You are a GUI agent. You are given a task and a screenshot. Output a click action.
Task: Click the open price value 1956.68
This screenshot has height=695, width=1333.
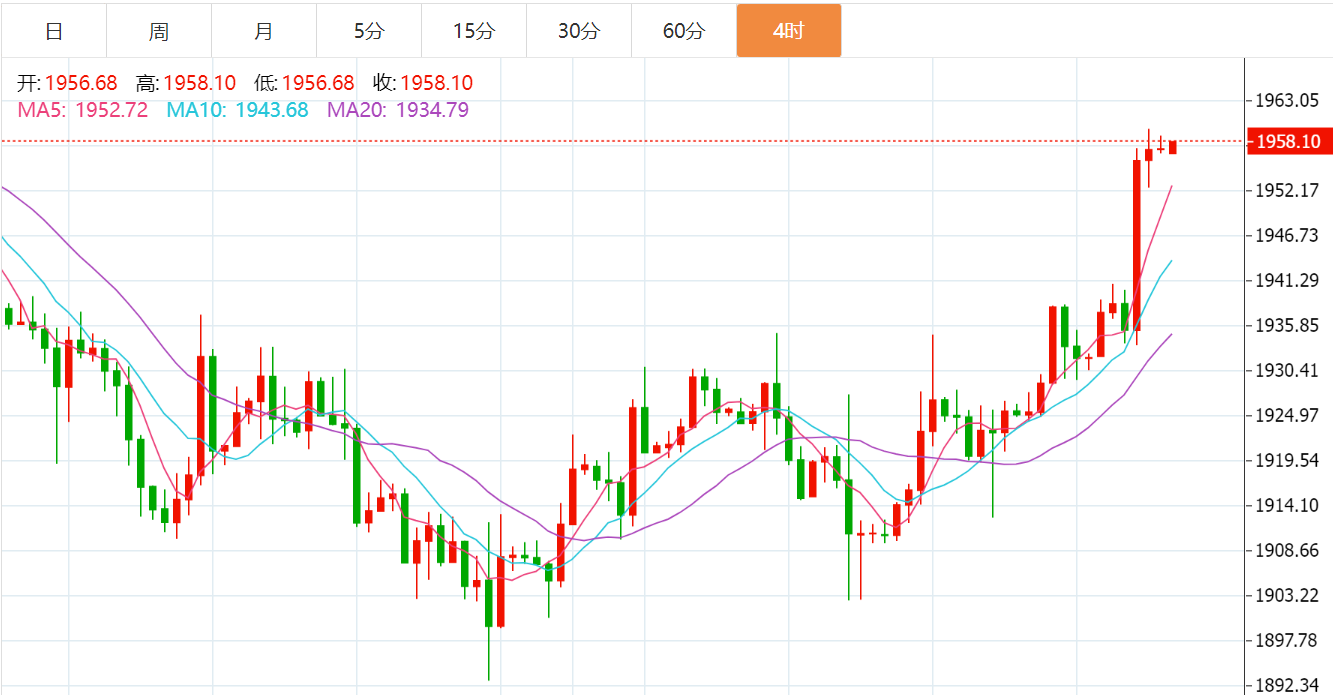pyautogui.click(x=81, y=83)
